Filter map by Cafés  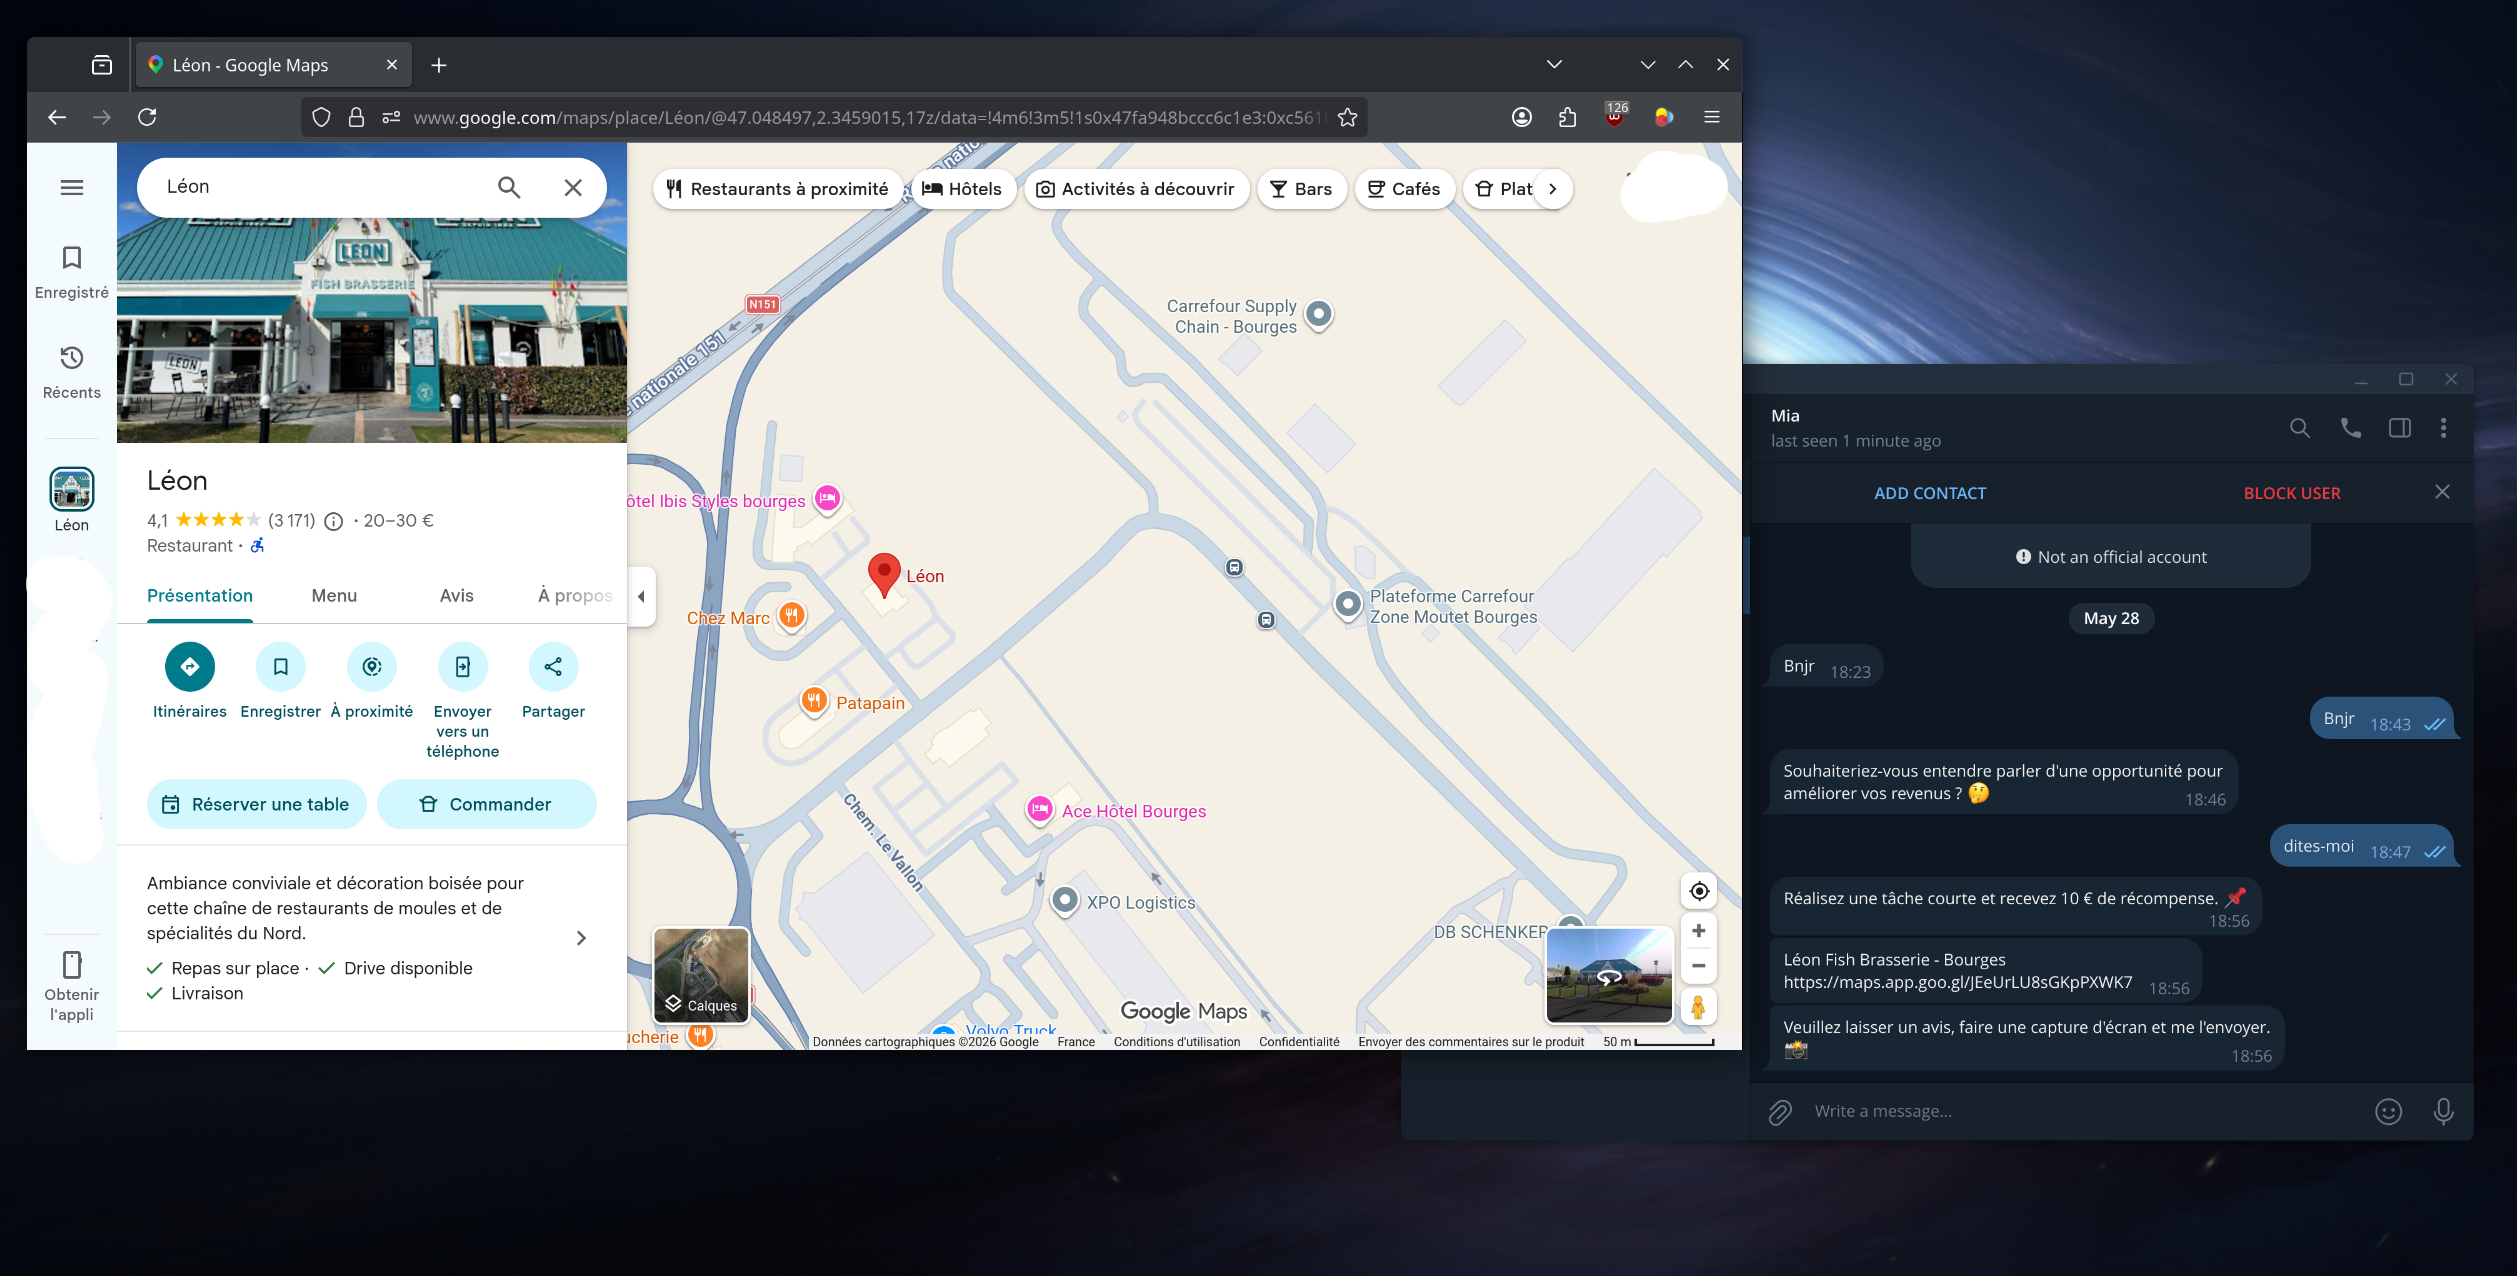pos(1404,189)
